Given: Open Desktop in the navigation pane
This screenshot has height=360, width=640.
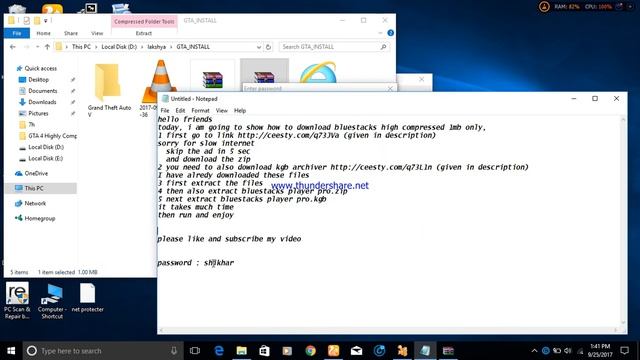Looking at the screenshot, I should [38, 80].
